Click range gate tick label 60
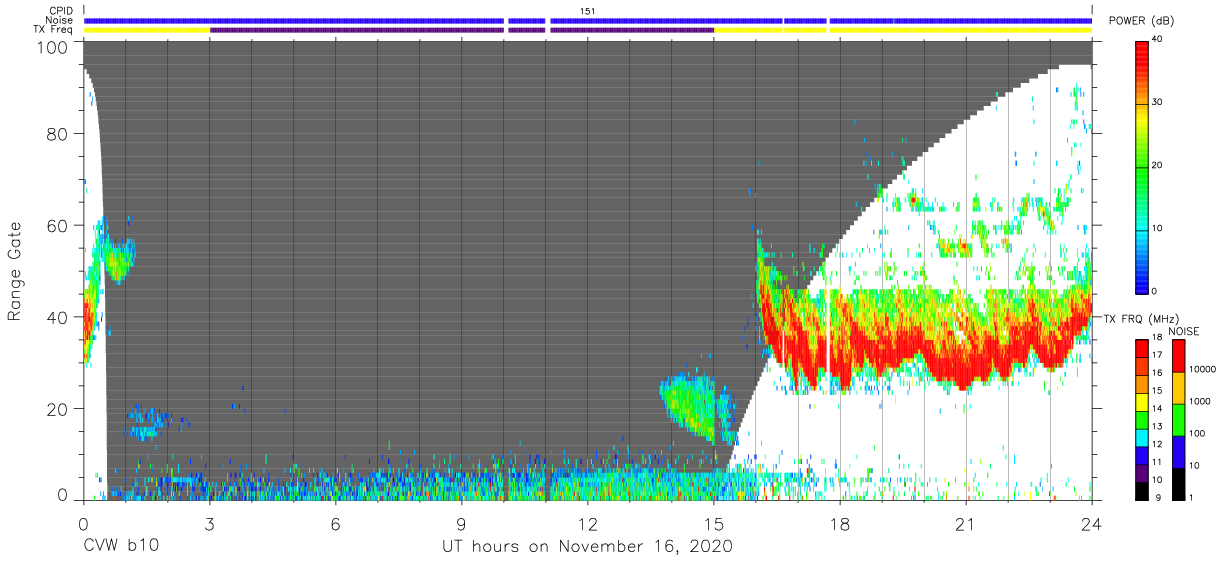Screen dimensions: 1228x567 (58, 225)
